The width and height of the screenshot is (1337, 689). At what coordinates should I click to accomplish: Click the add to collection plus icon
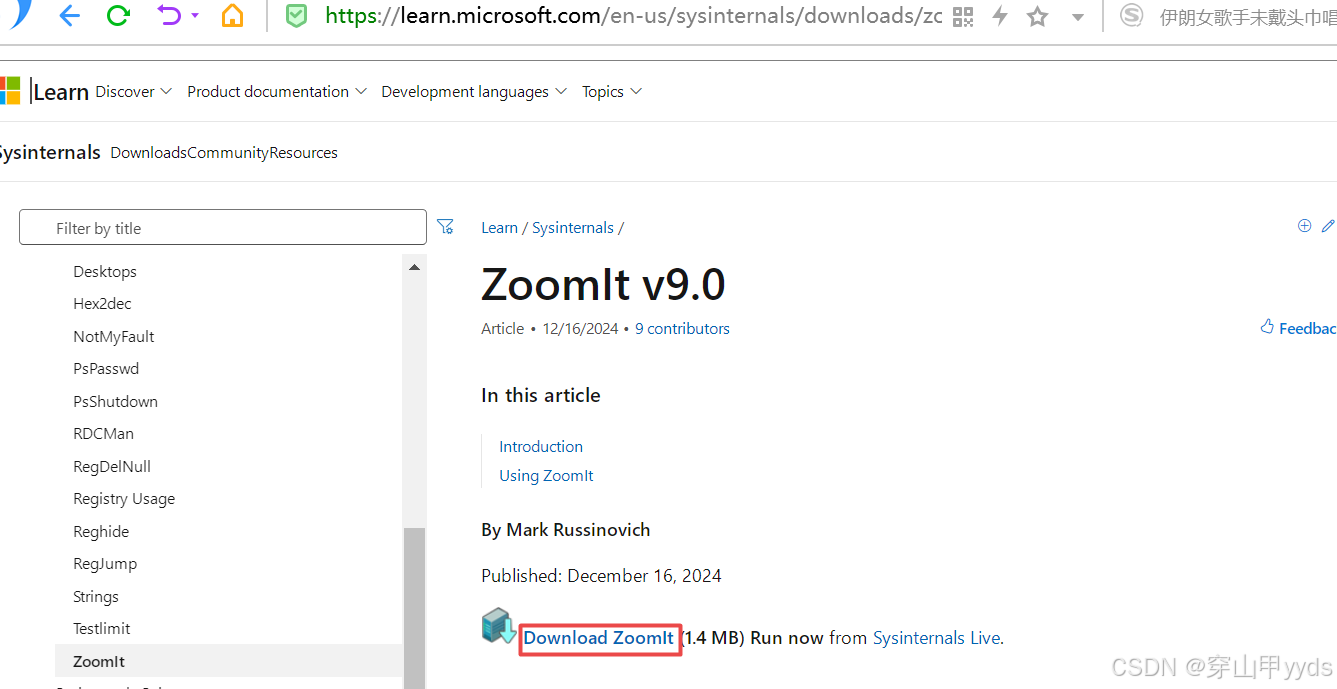(1304, 226)
